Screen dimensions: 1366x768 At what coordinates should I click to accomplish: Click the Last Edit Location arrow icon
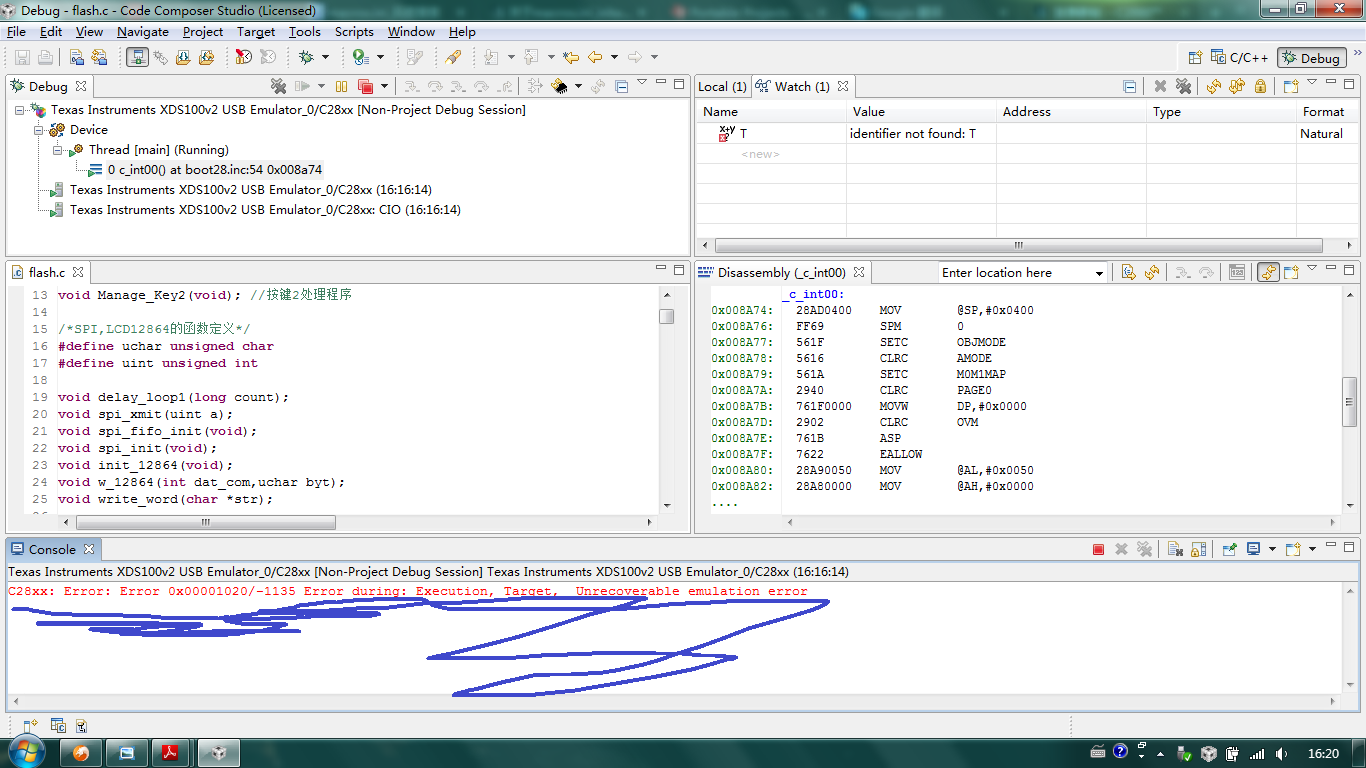(571, 57)
